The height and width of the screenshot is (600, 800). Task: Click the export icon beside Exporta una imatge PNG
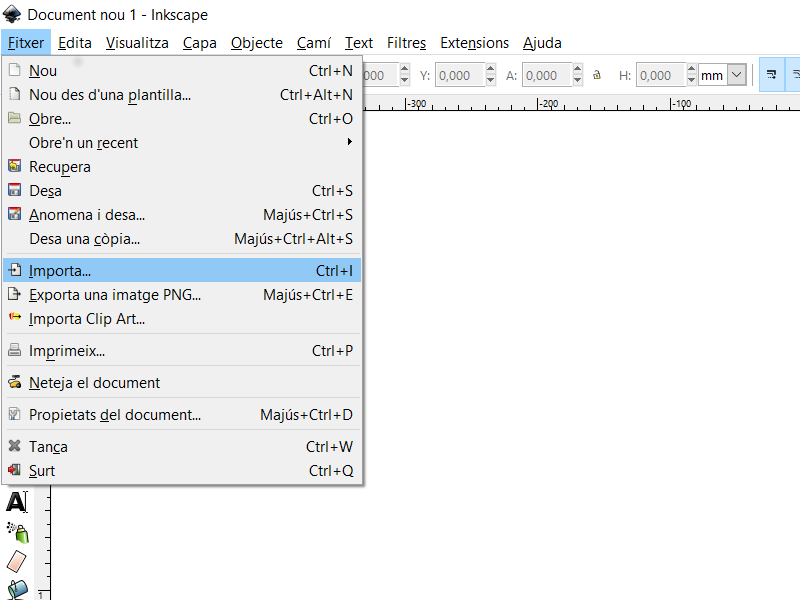15,294
